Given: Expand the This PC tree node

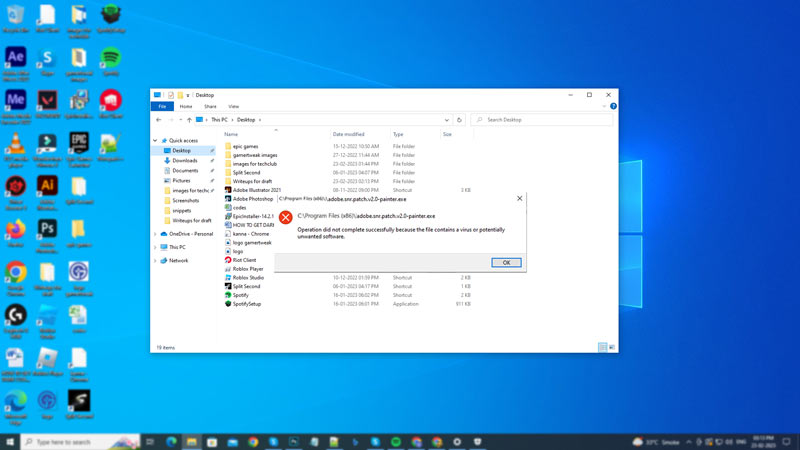Looking at the screenshot, I should pyautogui.click(x=156, y=247).
